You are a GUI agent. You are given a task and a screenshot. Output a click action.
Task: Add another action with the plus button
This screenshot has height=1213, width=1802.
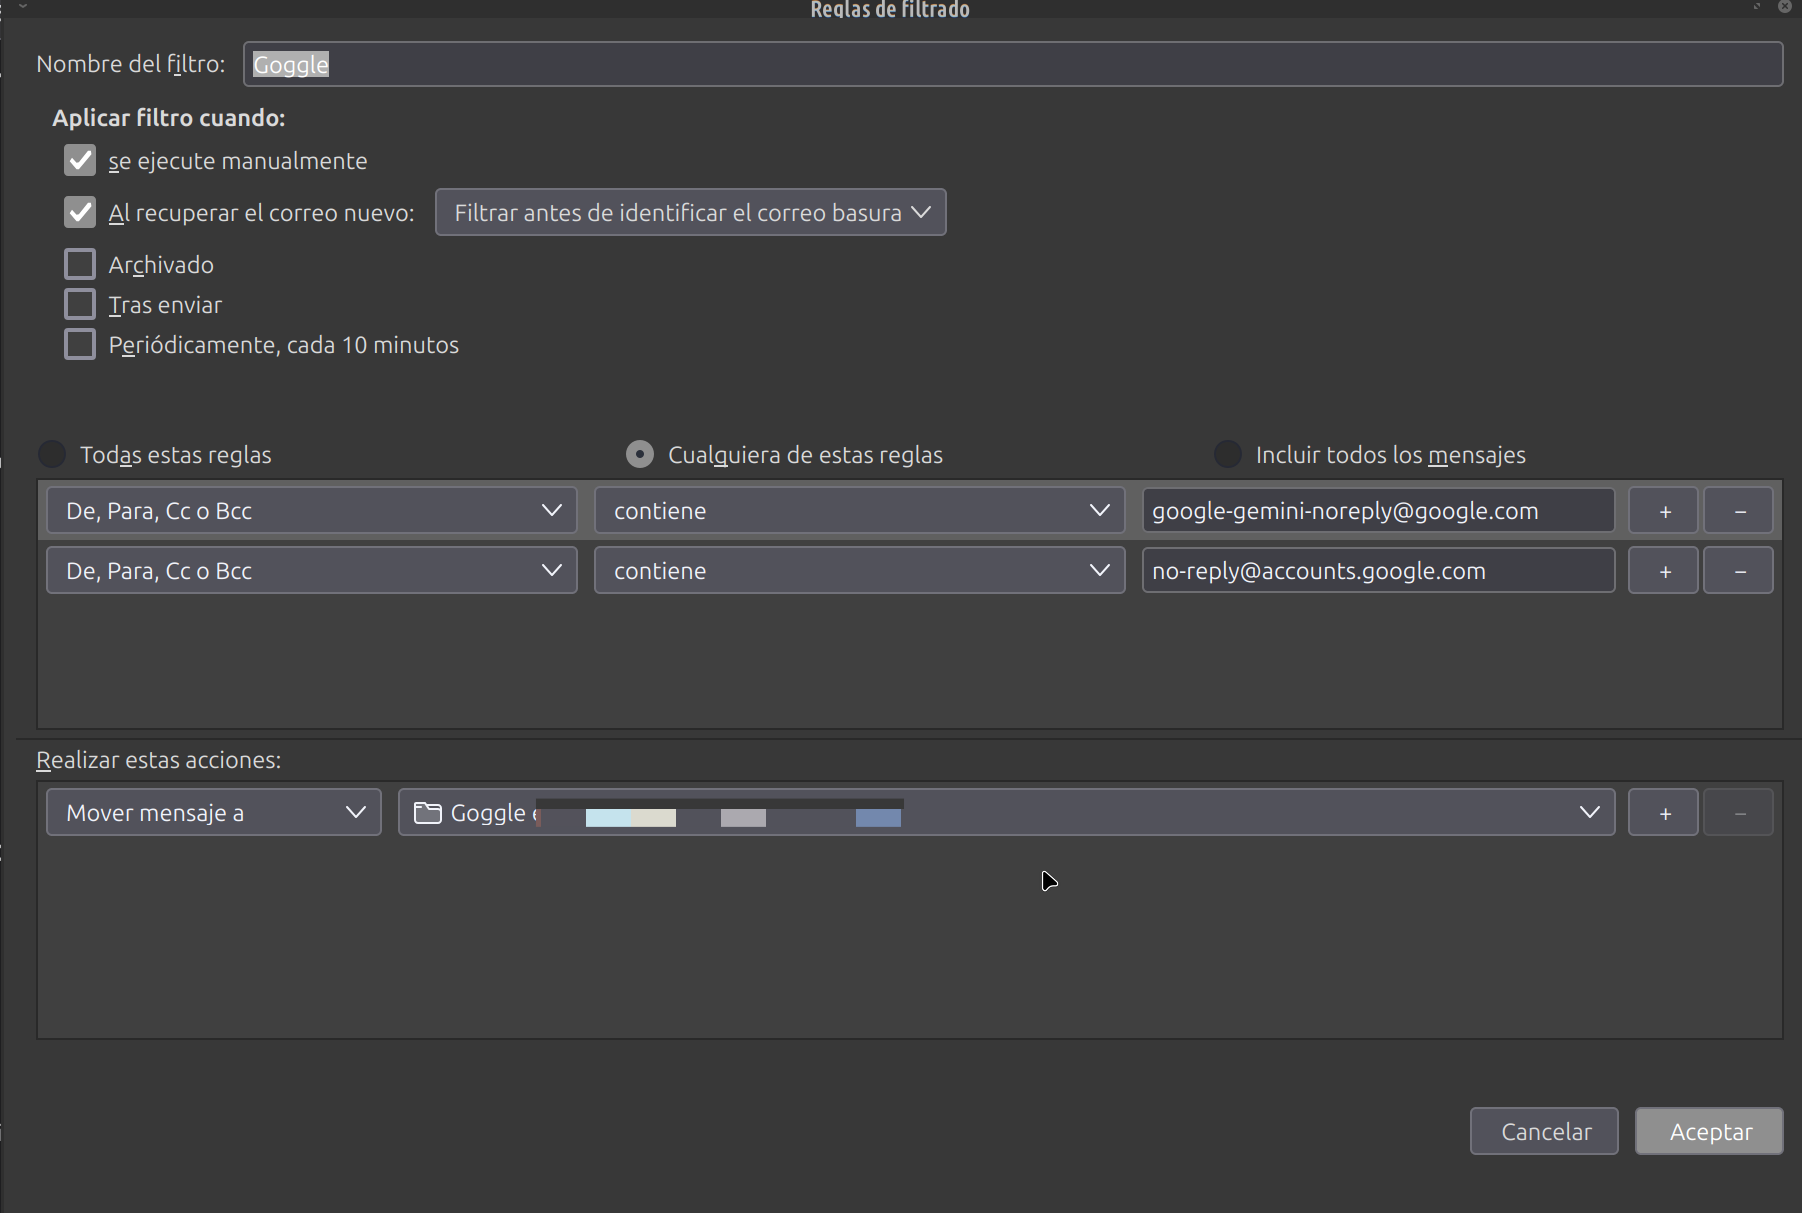pyautogui.click(x=1663, y=813)
